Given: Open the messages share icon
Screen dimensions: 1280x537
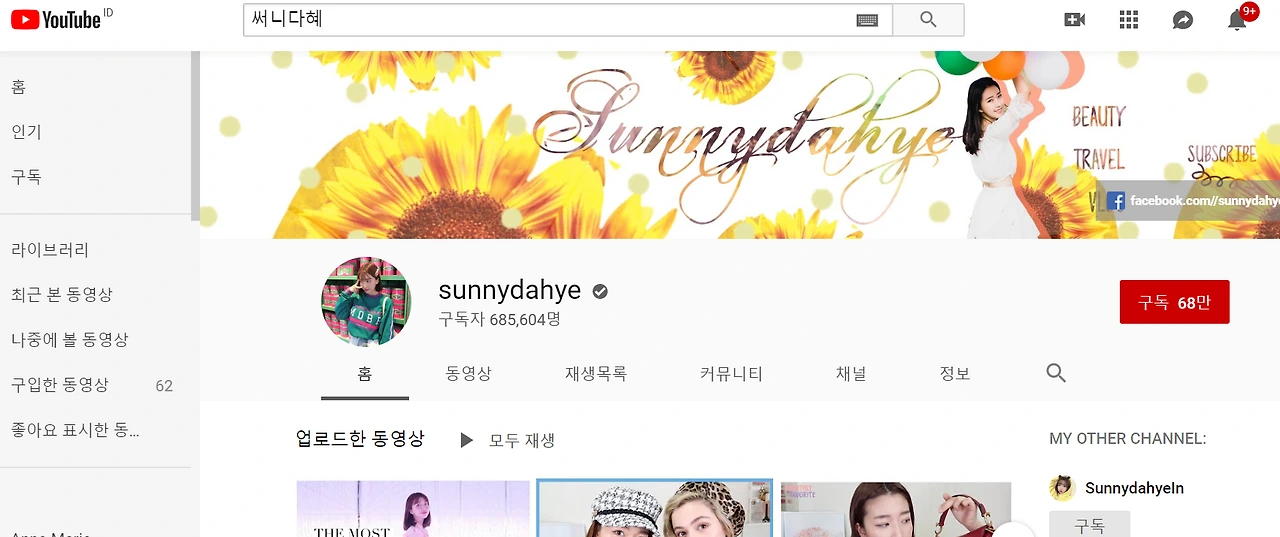Looking at the screenshot, I should pyautogui.click(x=1183, y=20).
